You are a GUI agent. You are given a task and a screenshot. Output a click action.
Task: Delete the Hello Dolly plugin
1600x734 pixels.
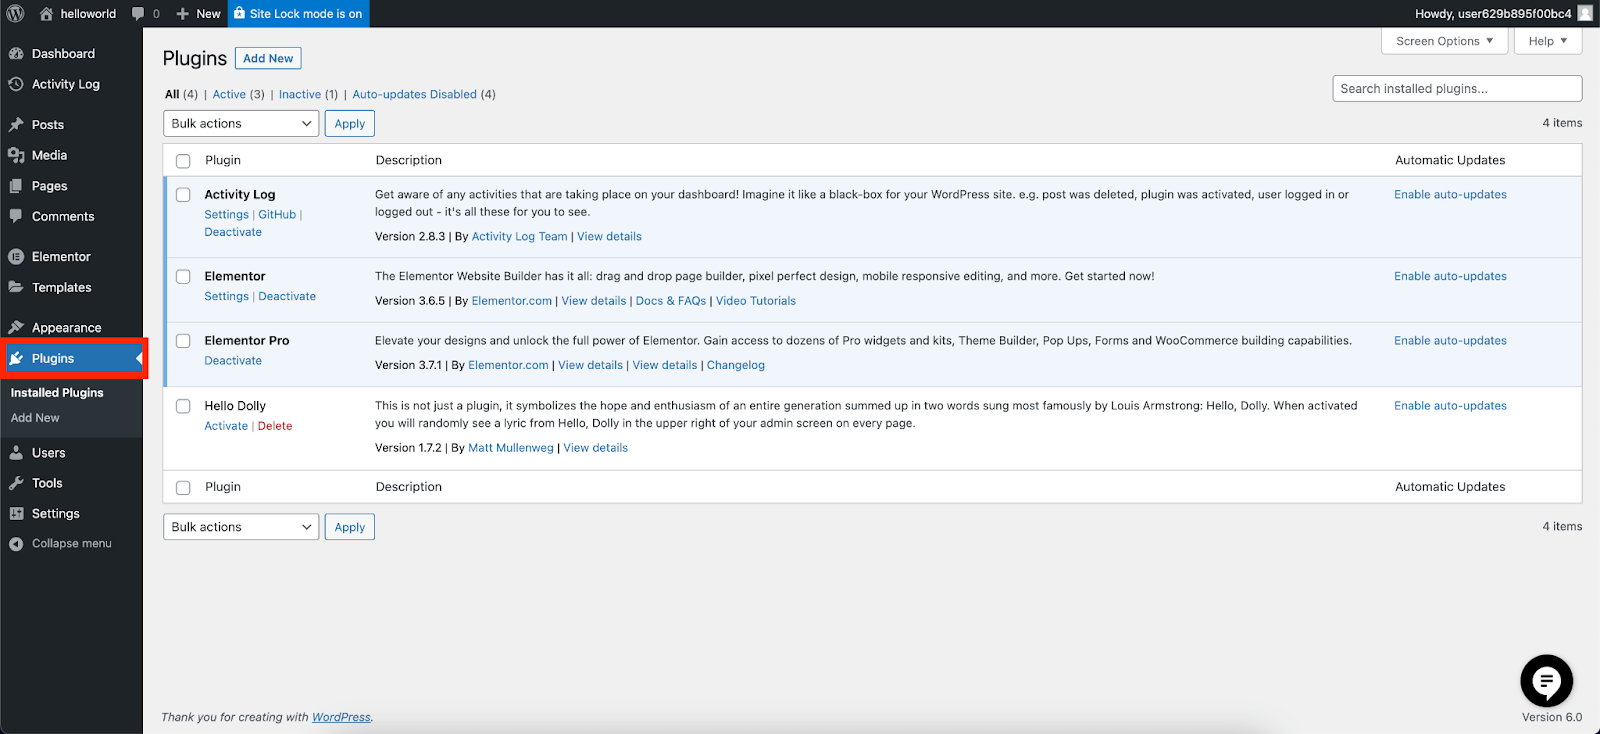[275, 426]
